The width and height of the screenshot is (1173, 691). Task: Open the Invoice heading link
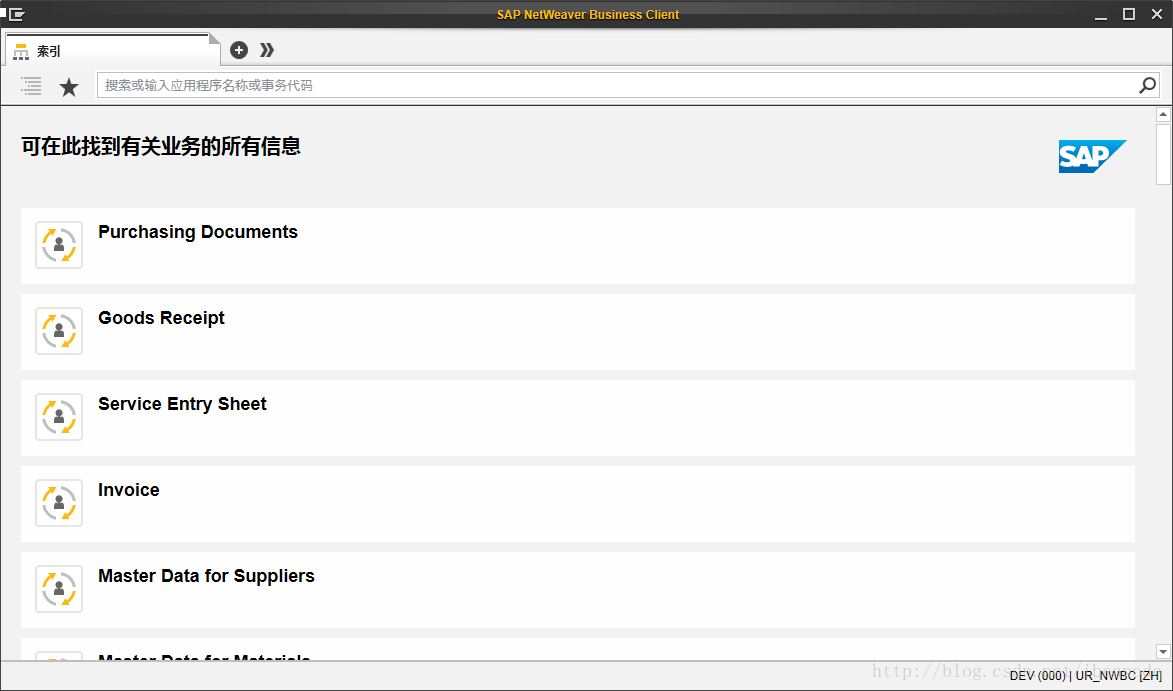(129, 490)
